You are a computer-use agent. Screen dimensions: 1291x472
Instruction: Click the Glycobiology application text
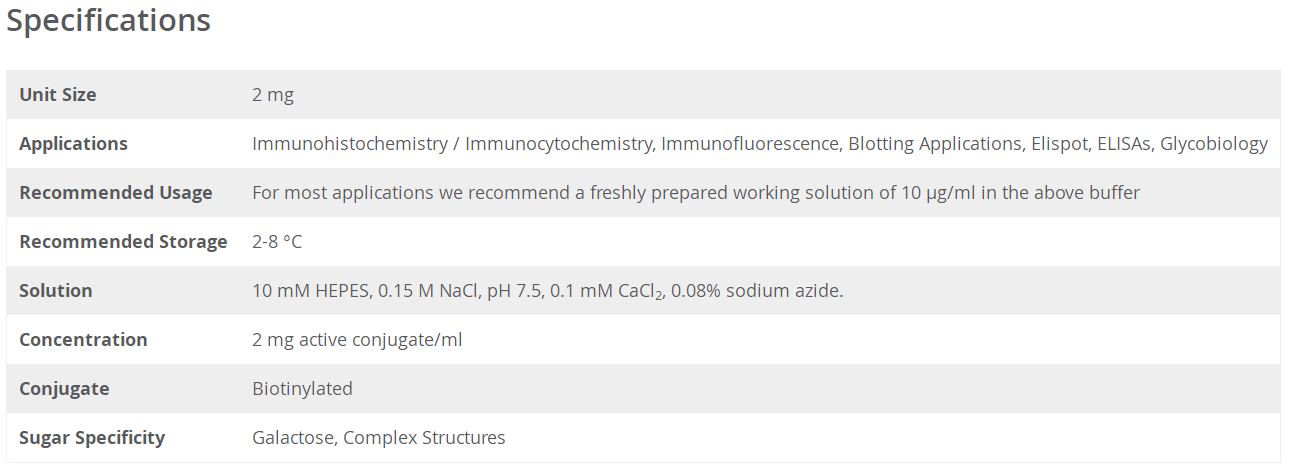pyautogui.click(x=1214, y=144)
